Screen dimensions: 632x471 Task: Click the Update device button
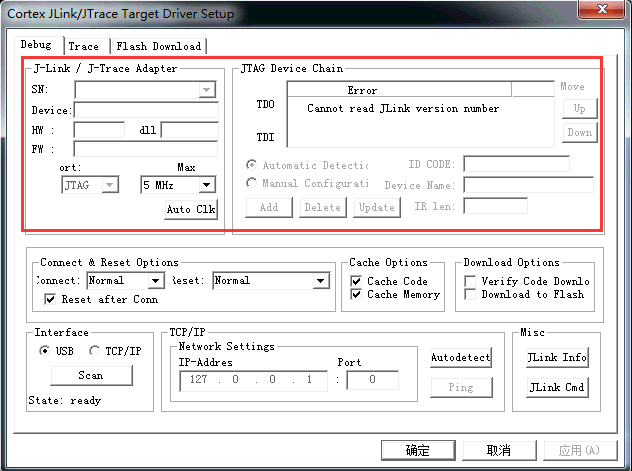(376, 207)
